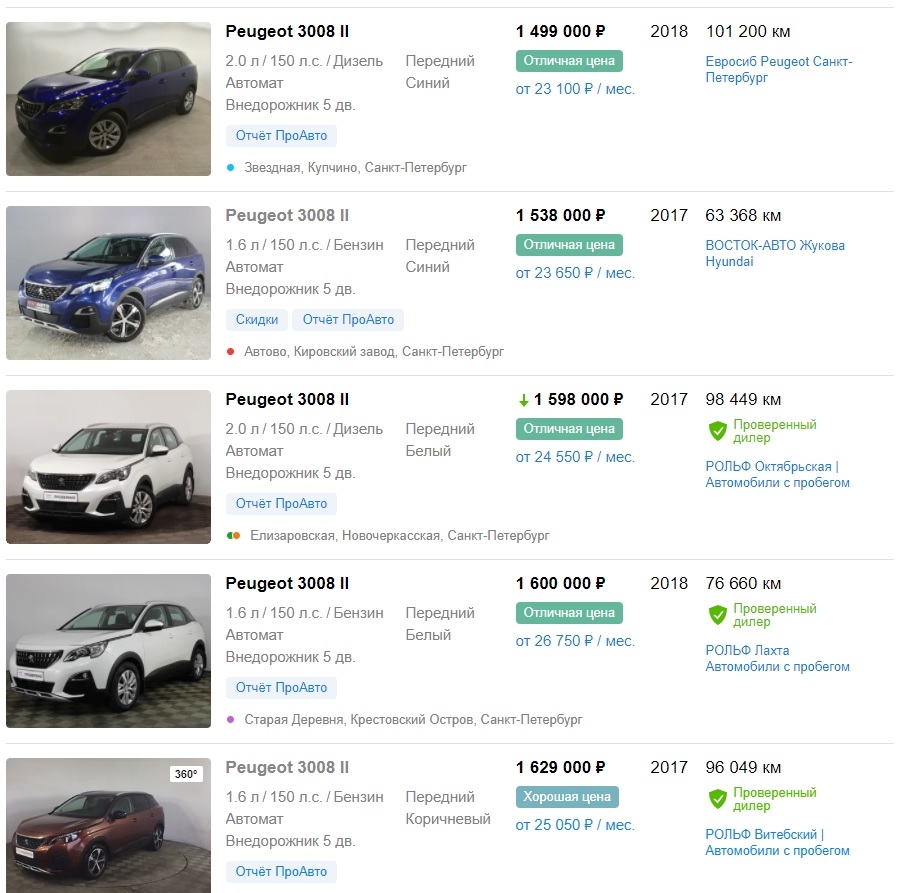Viewport: 910px width, 893px height.
Task: Click the verified dealer shield for РОЛЬФ Витебский
Action: coord(717,799)
